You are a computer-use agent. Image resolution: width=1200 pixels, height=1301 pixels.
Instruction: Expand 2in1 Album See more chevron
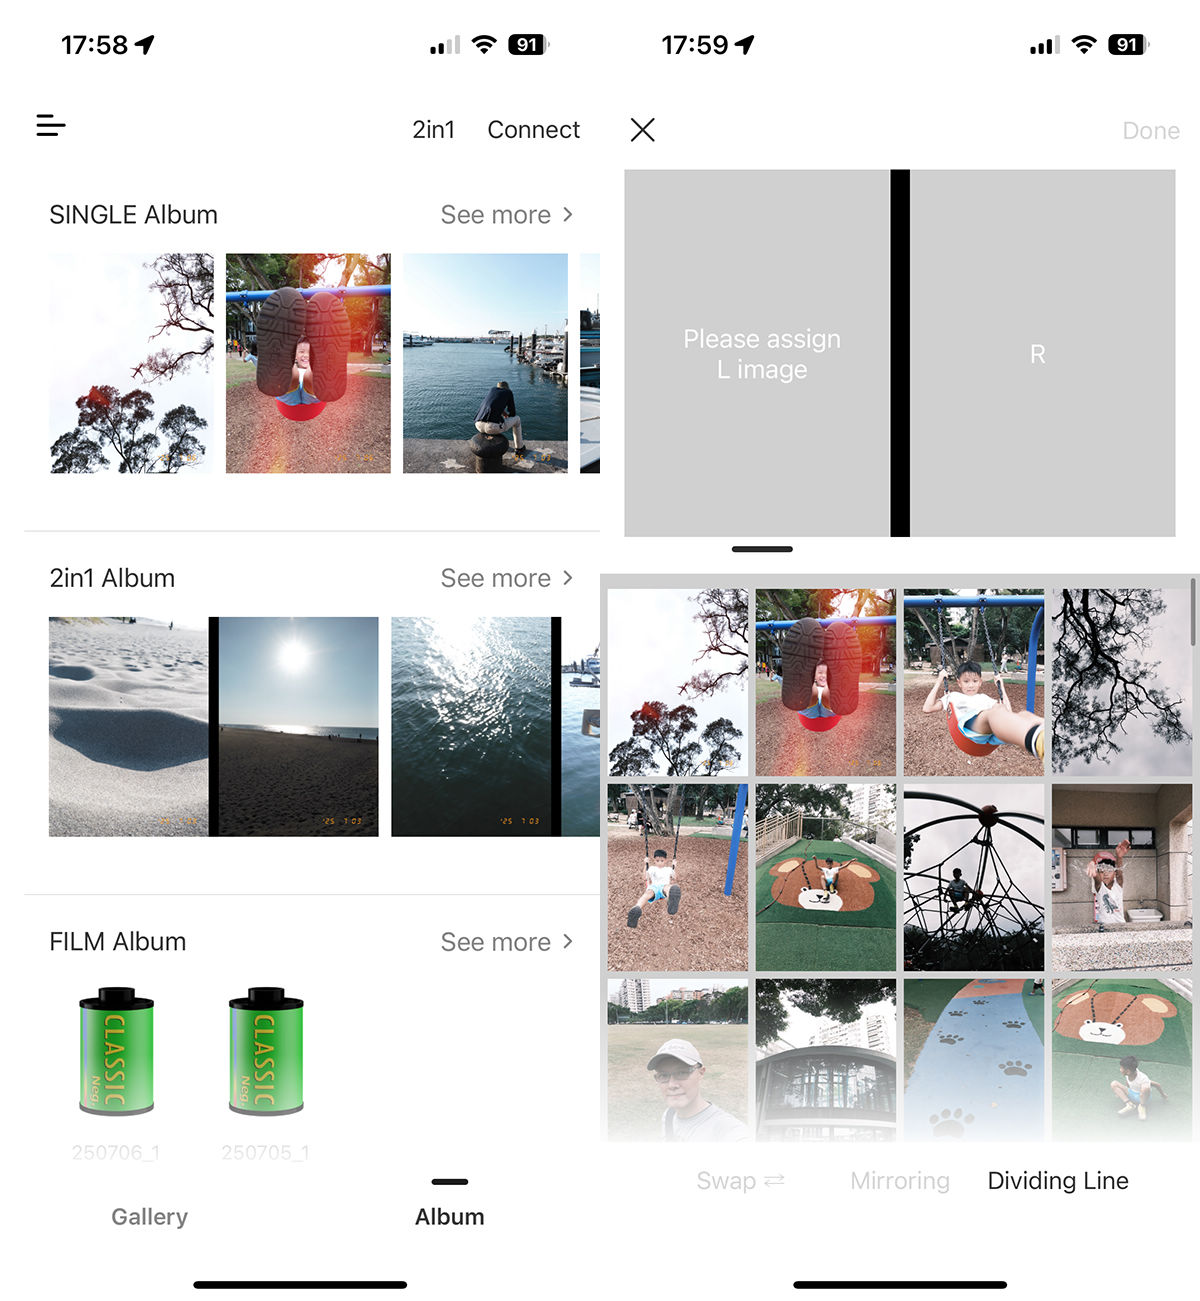tap(568, 578)
